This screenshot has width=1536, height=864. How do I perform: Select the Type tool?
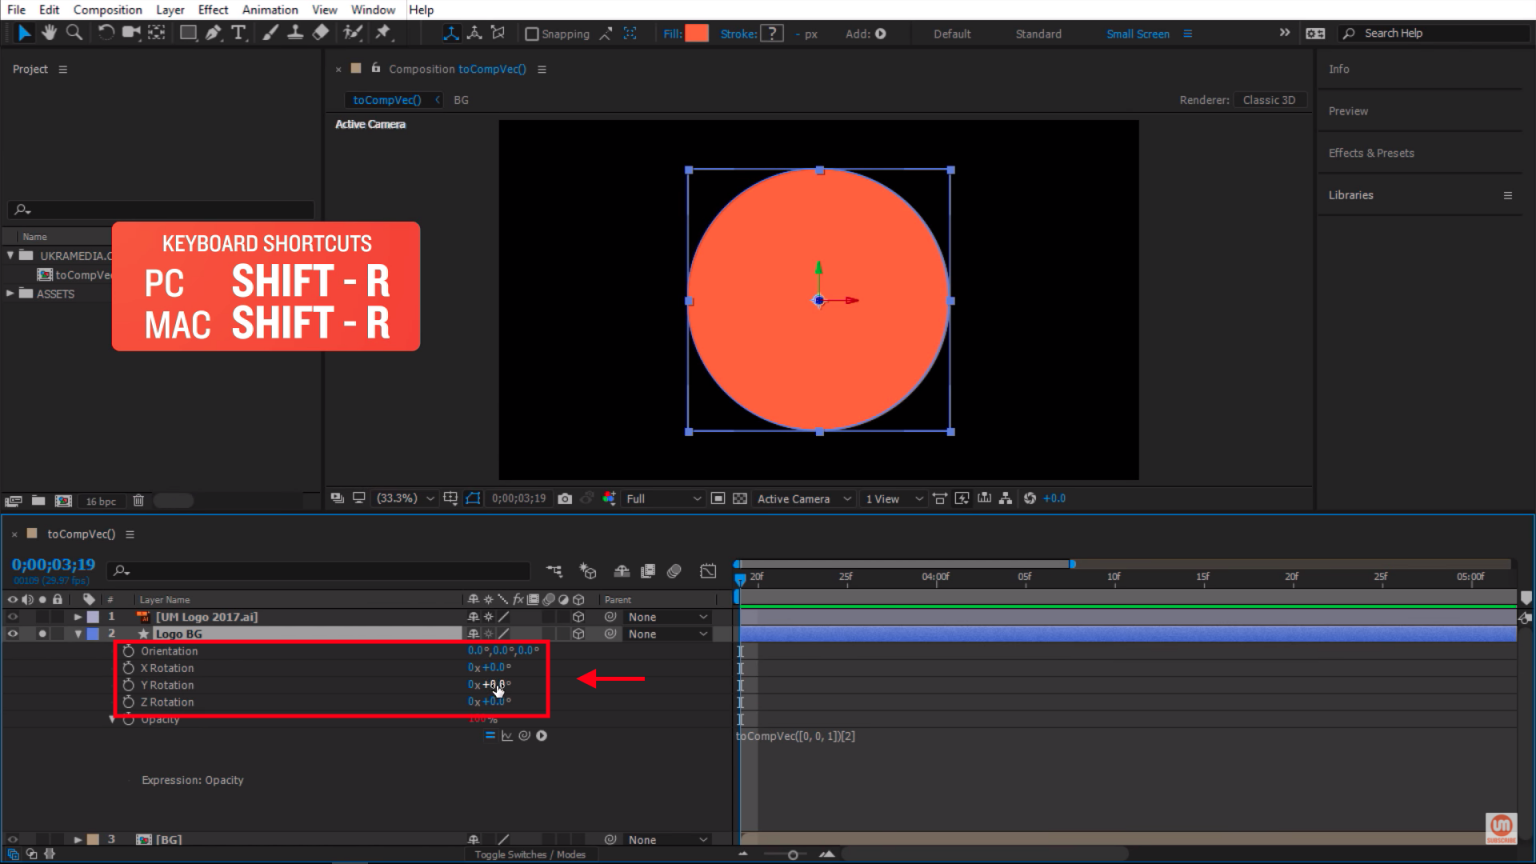[238, 33]
